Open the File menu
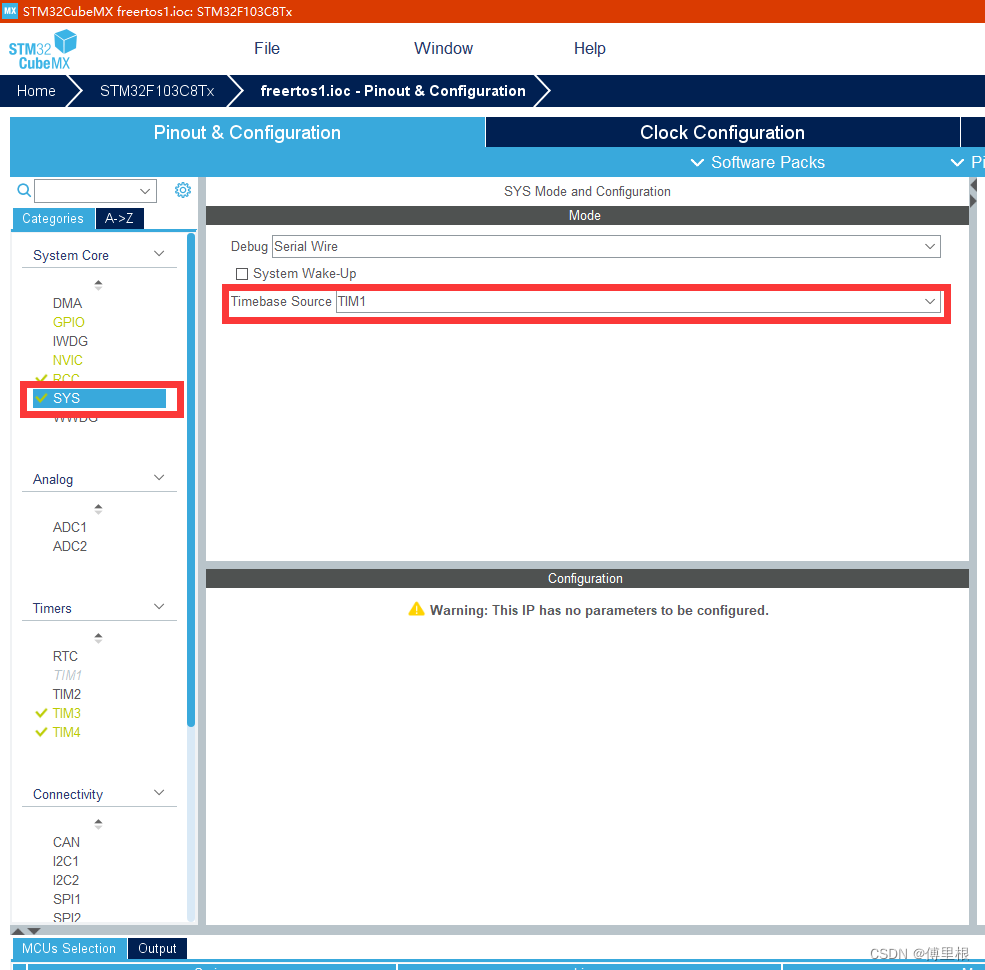The image size is (985, 970). pos(267,48)
